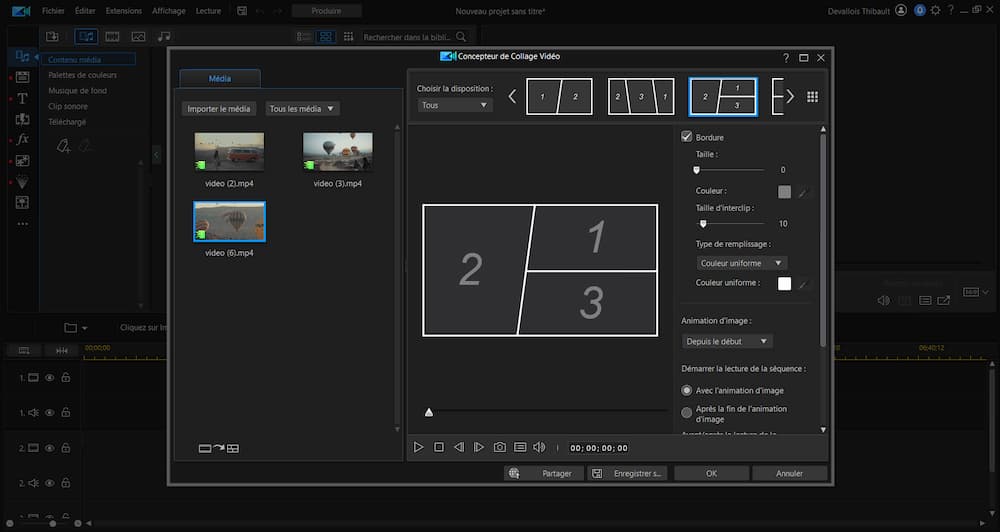Screen dimensions: 1000x532
Task: Open the Éditer menu
Action: pos(85,11)
